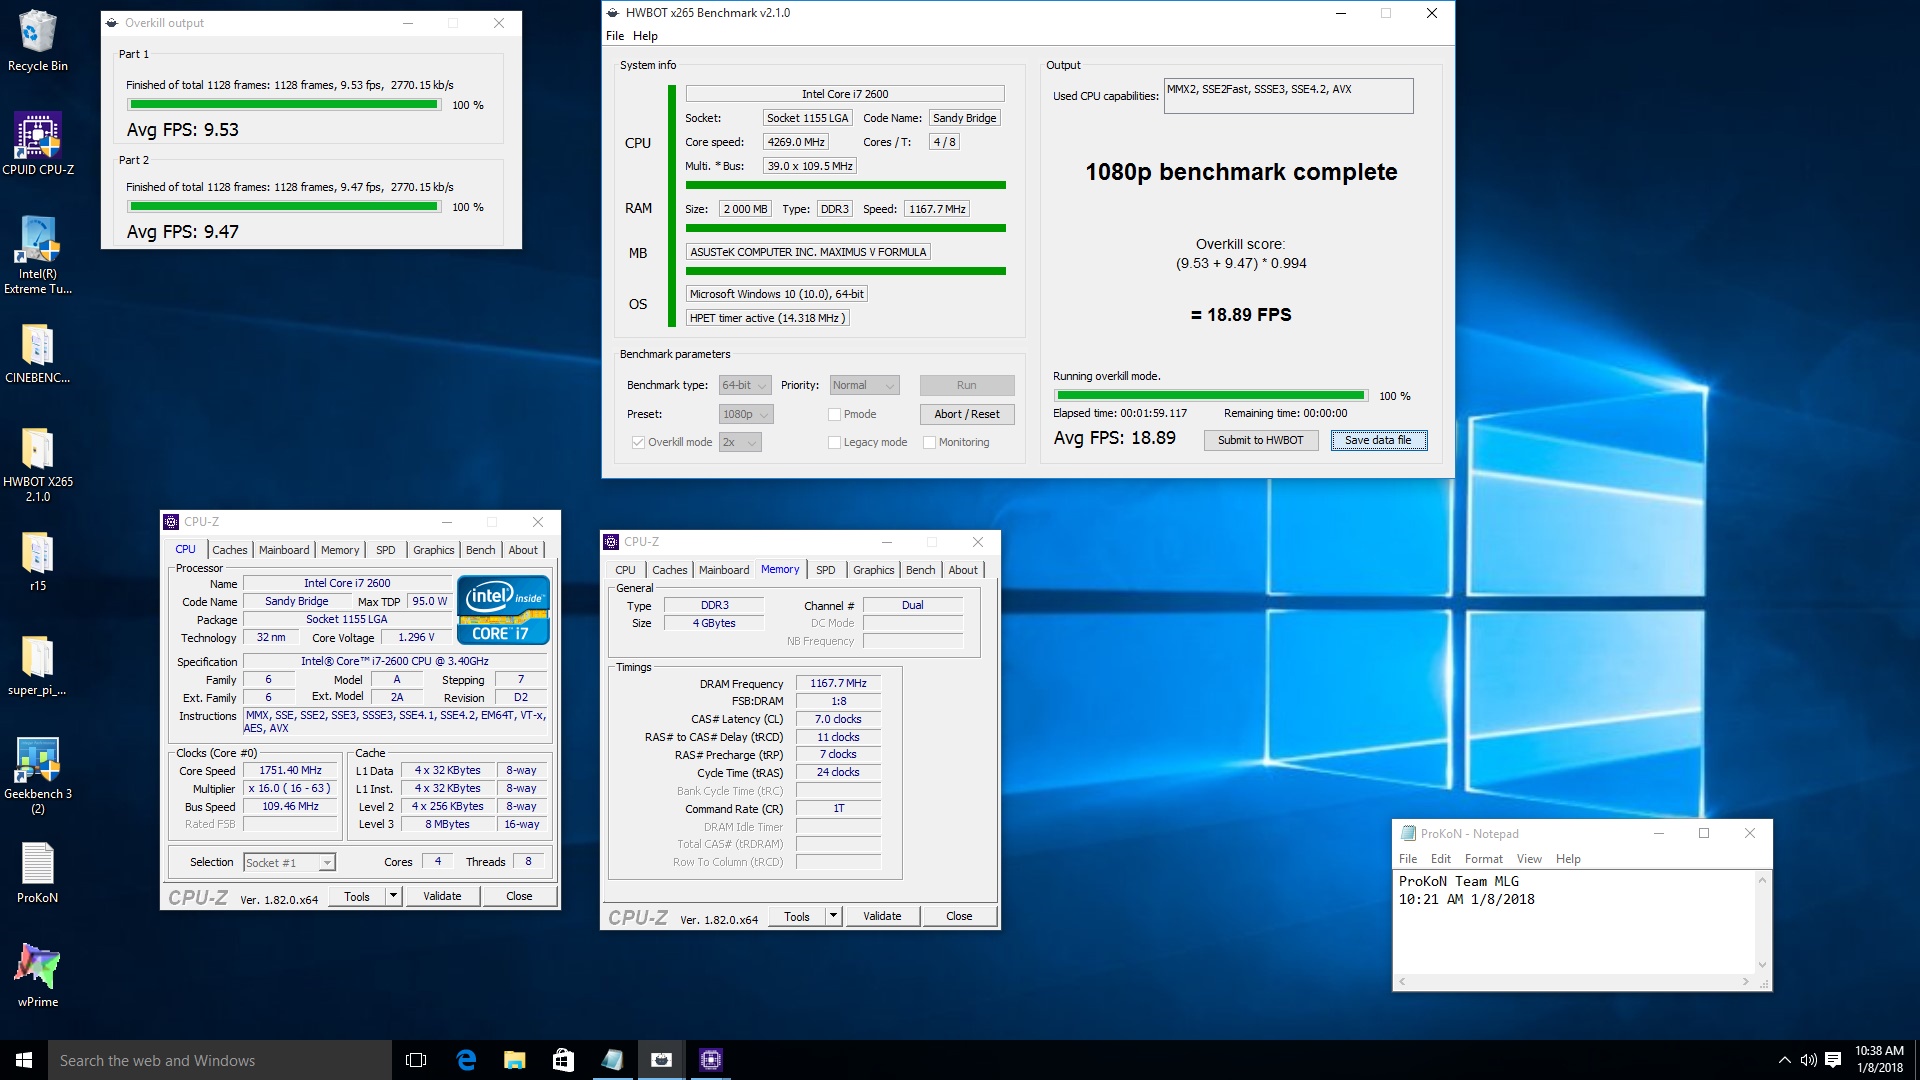
Task: Click HWBOT x265 window title icon
Action: pos(611,13)
